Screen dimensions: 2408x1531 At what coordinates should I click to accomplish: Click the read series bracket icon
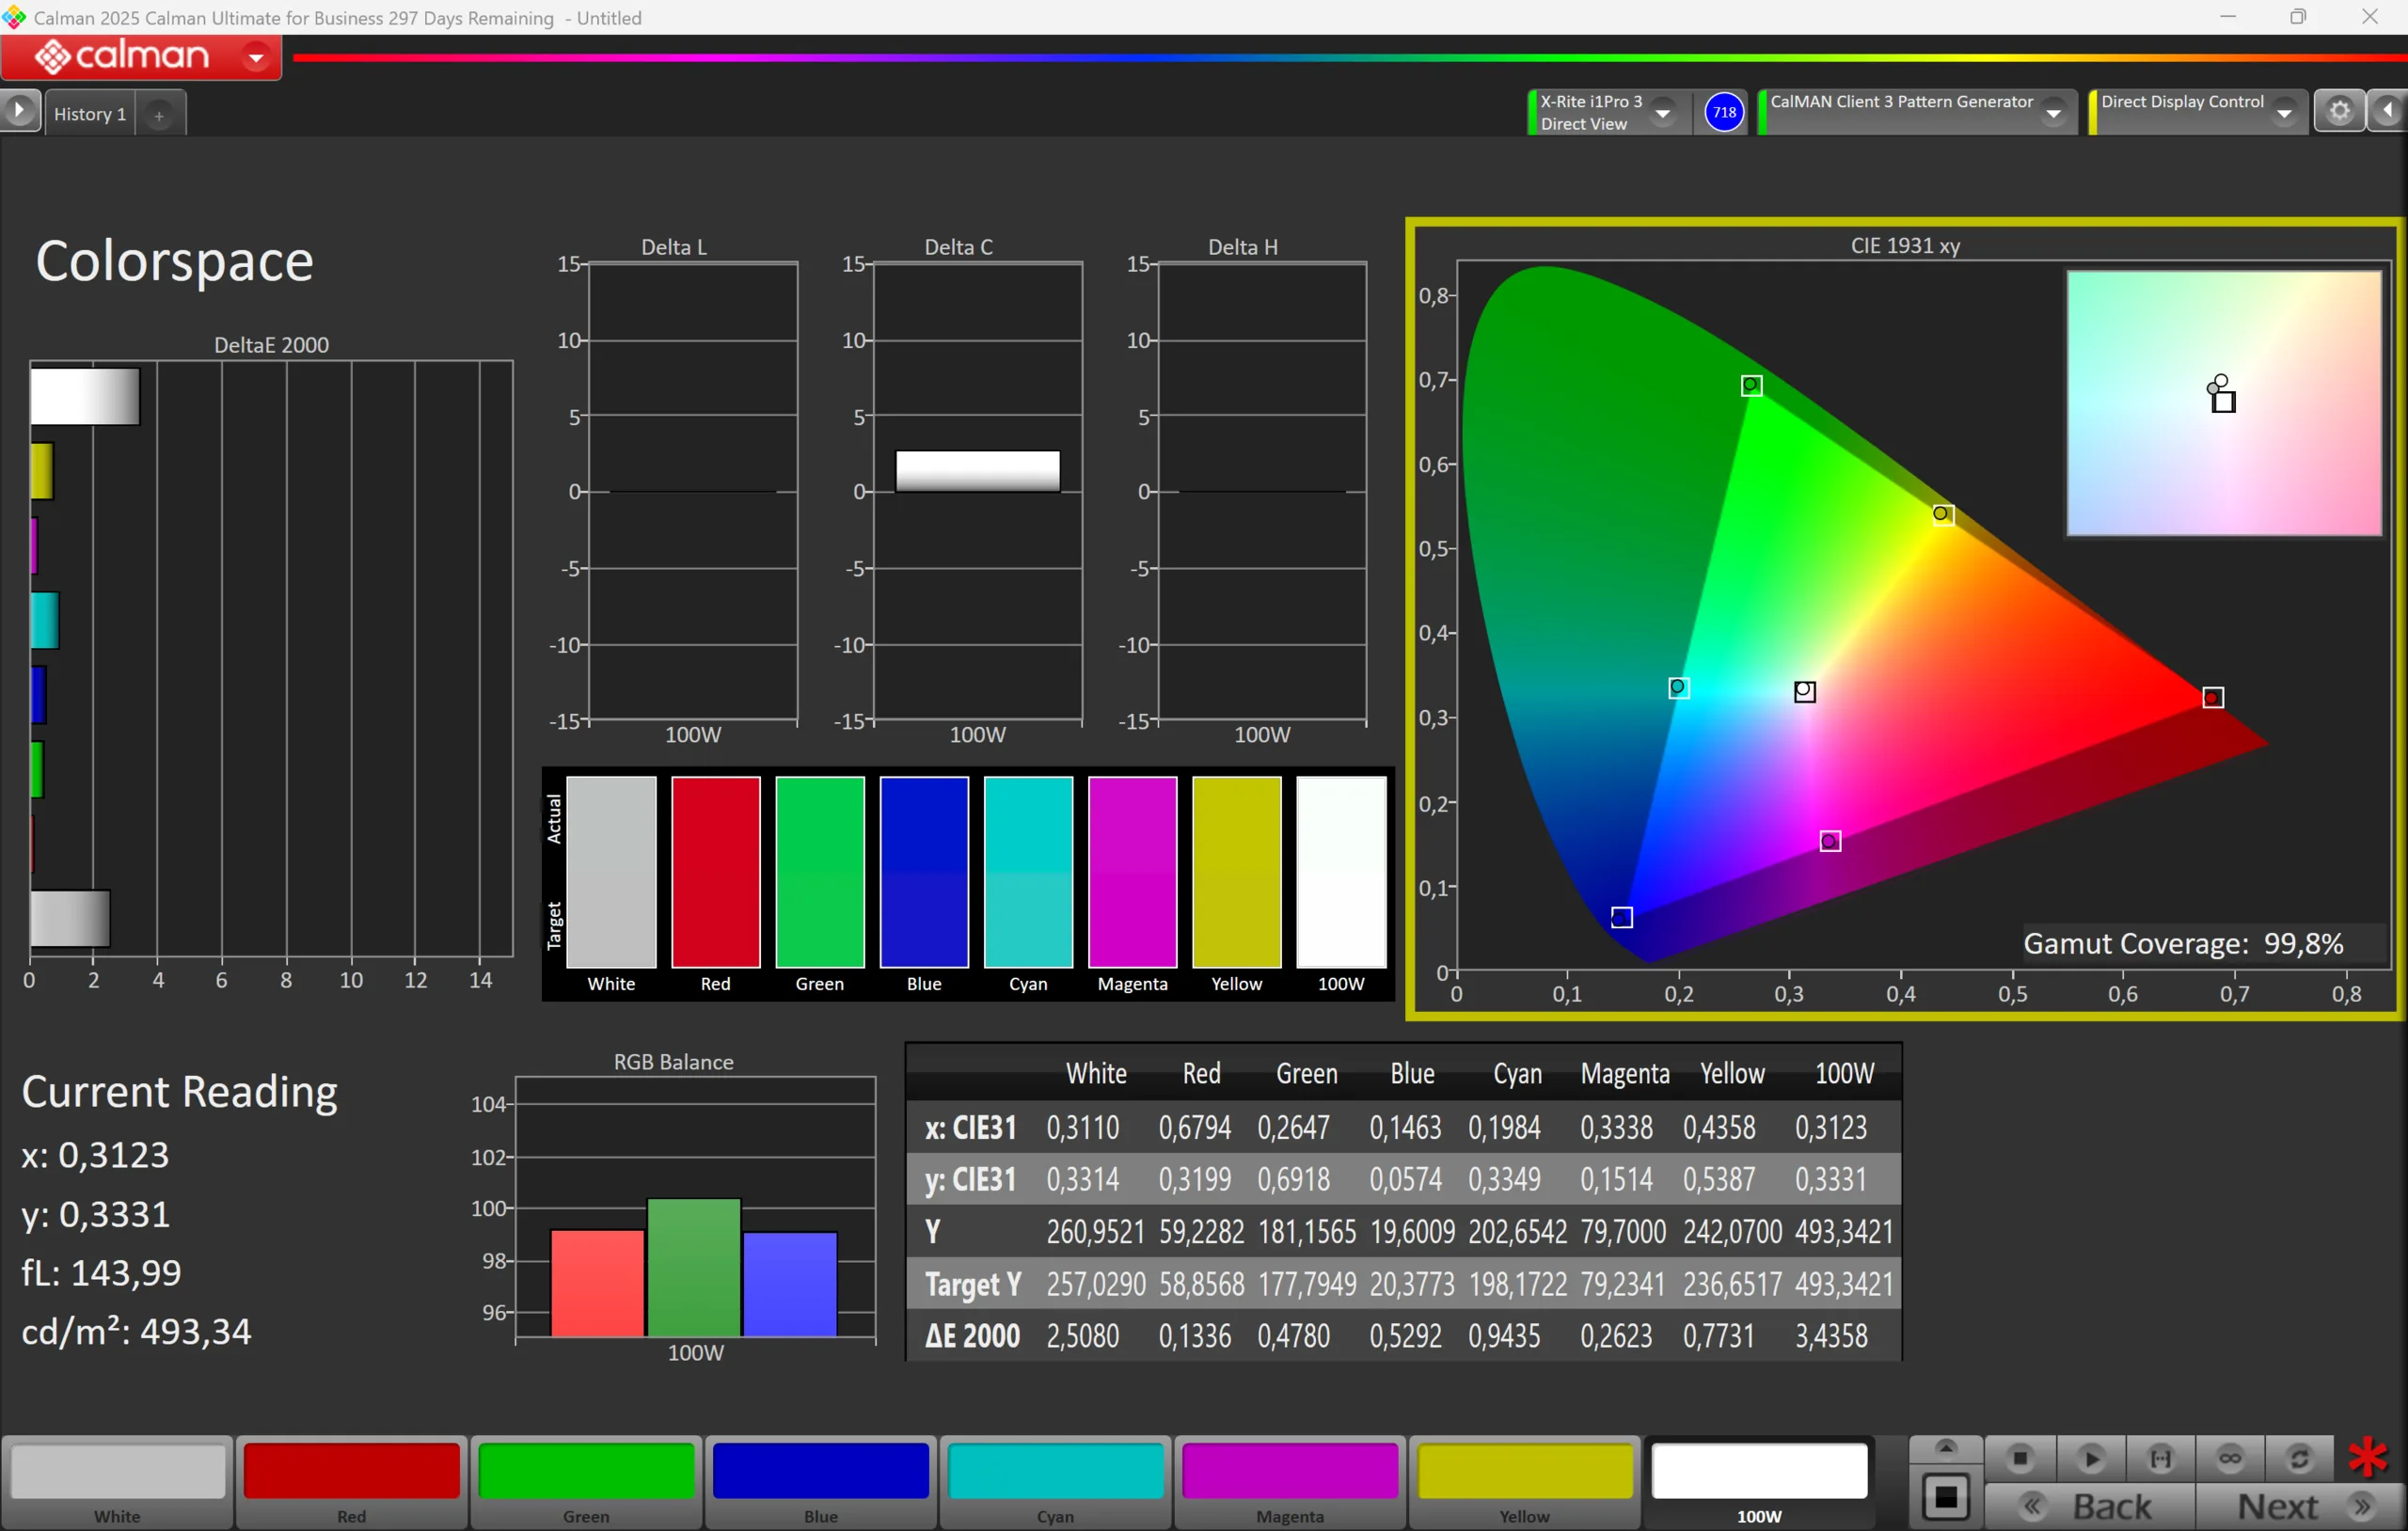pos(2160,1458)
